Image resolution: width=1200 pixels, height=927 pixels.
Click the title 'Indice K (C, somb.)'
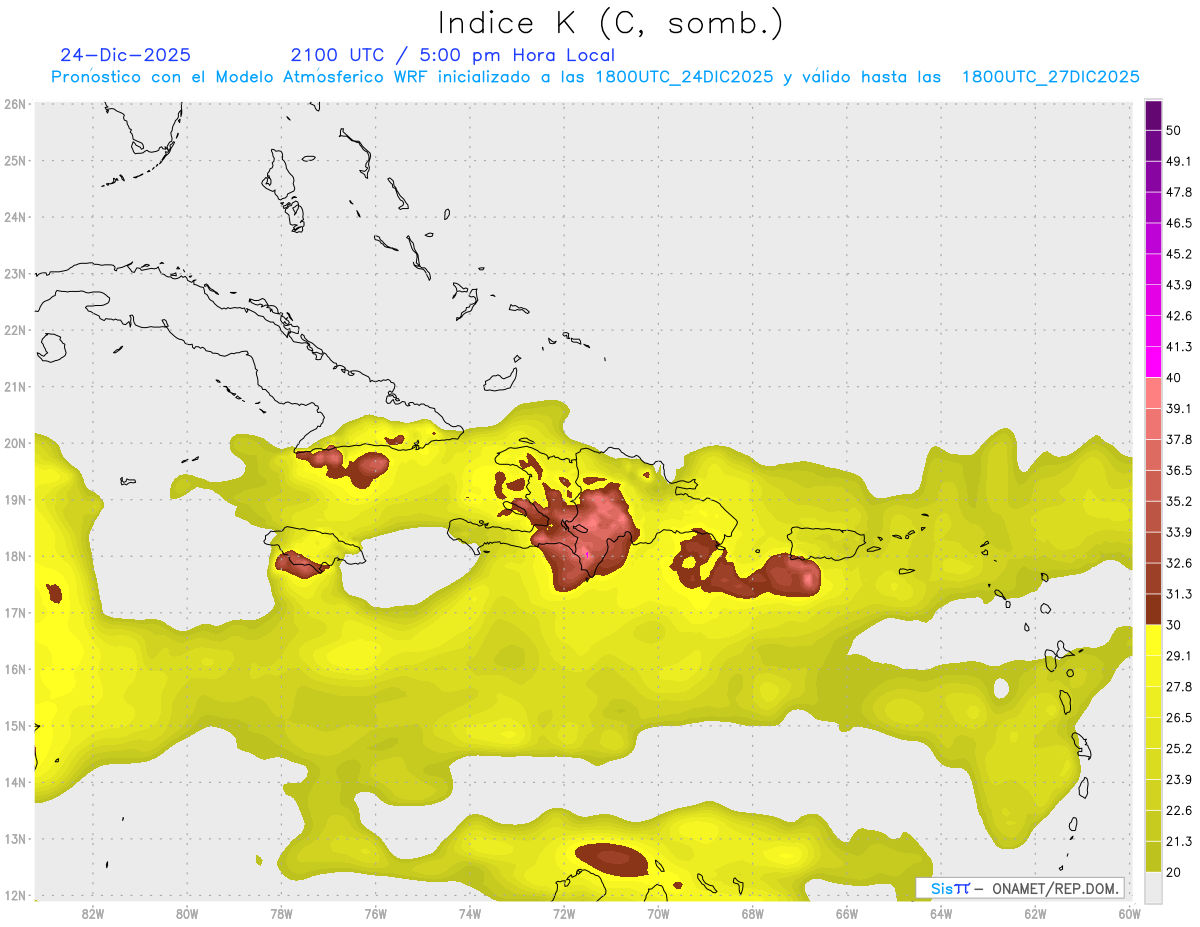pos(611,24)
